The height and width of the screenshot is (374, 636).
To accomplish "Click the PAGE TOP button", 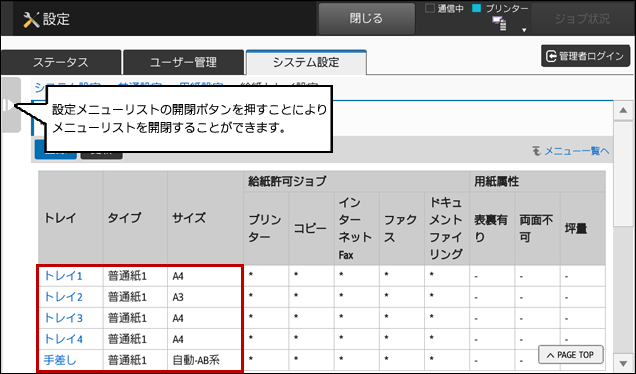I will [x=570, y=355].
